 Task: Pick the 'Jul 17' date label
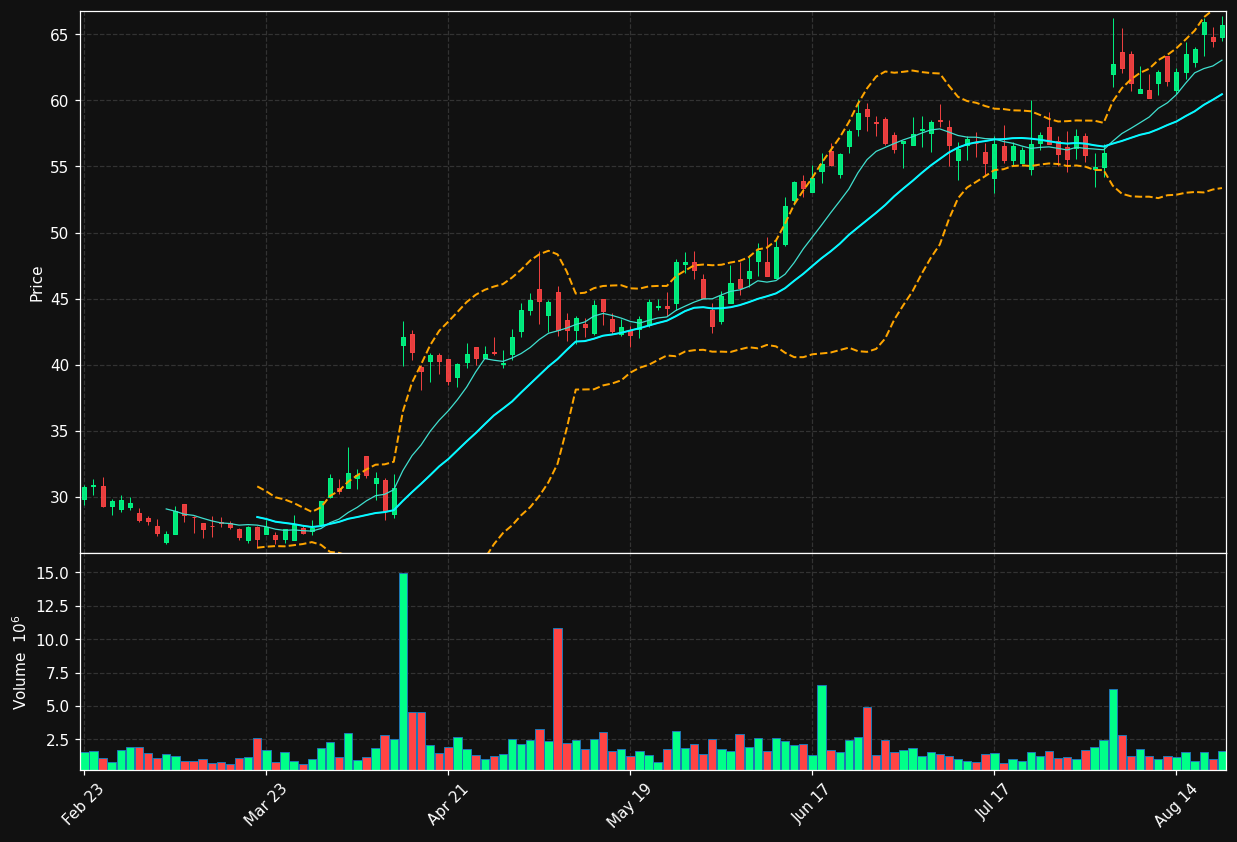[x=994, y=805]
